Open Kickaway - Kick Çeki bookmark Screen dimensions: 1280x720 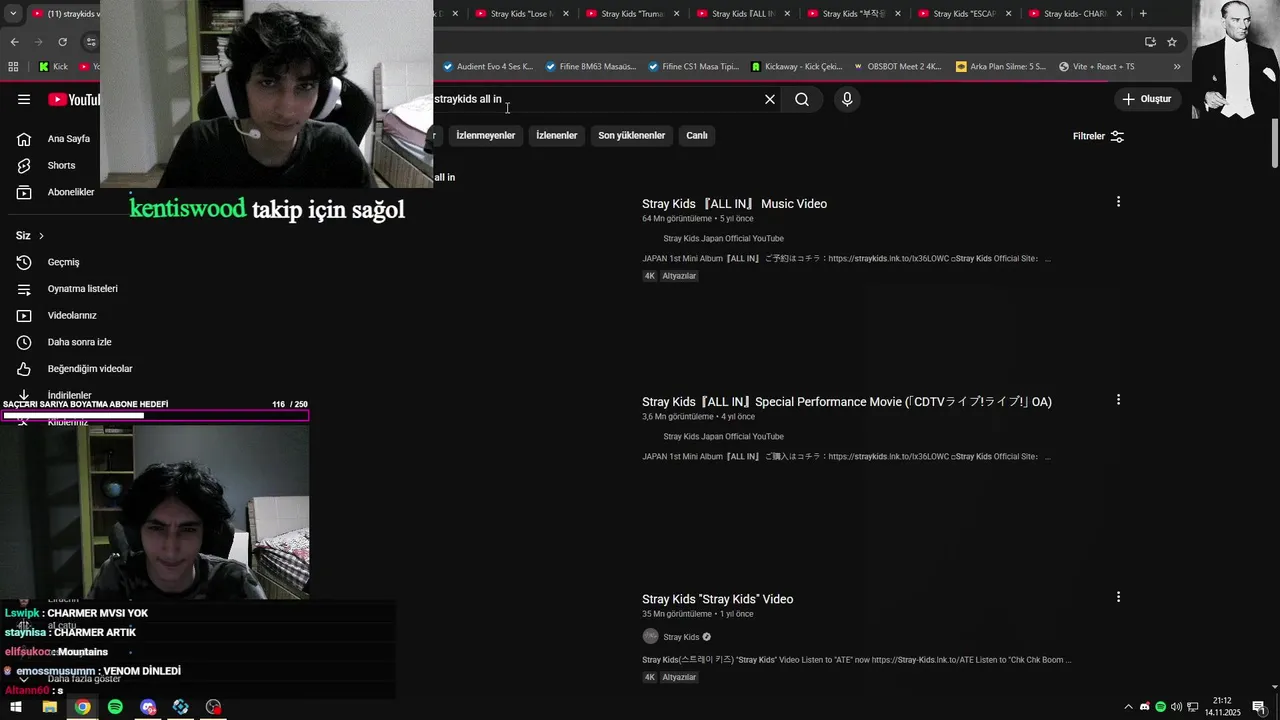797,67
